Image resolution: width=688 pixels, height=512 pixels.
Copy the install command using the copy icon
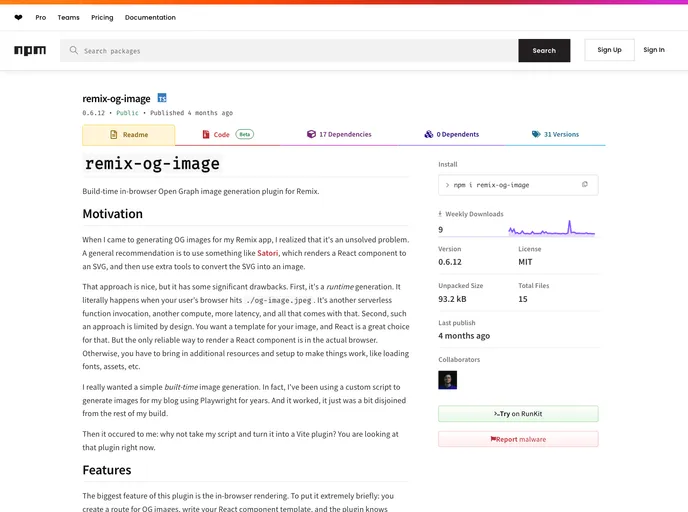(584, 185)
